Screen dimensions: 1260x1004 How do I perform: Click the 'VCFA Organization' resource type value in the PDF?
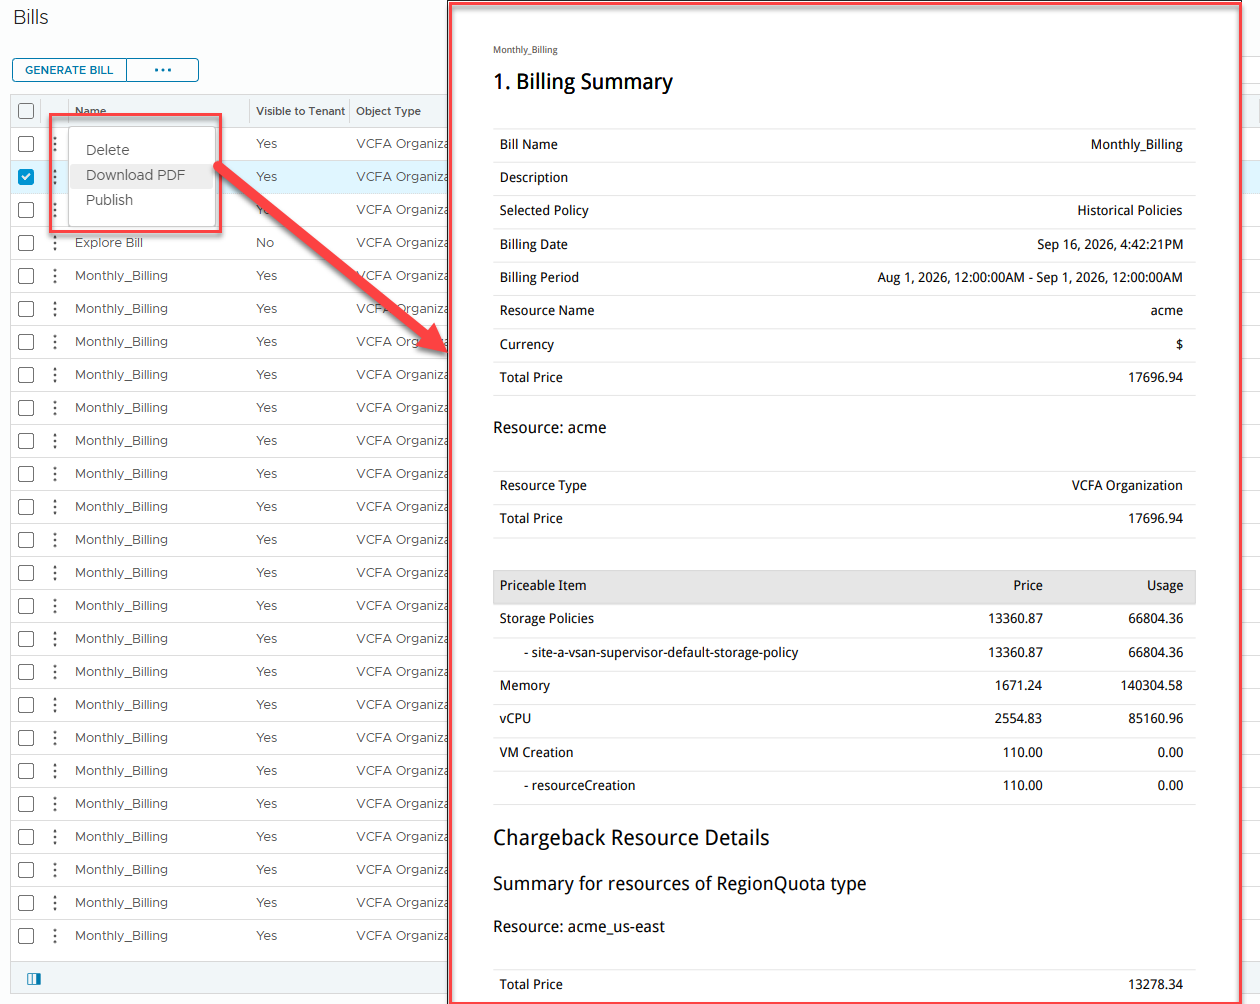[1127, 485]
